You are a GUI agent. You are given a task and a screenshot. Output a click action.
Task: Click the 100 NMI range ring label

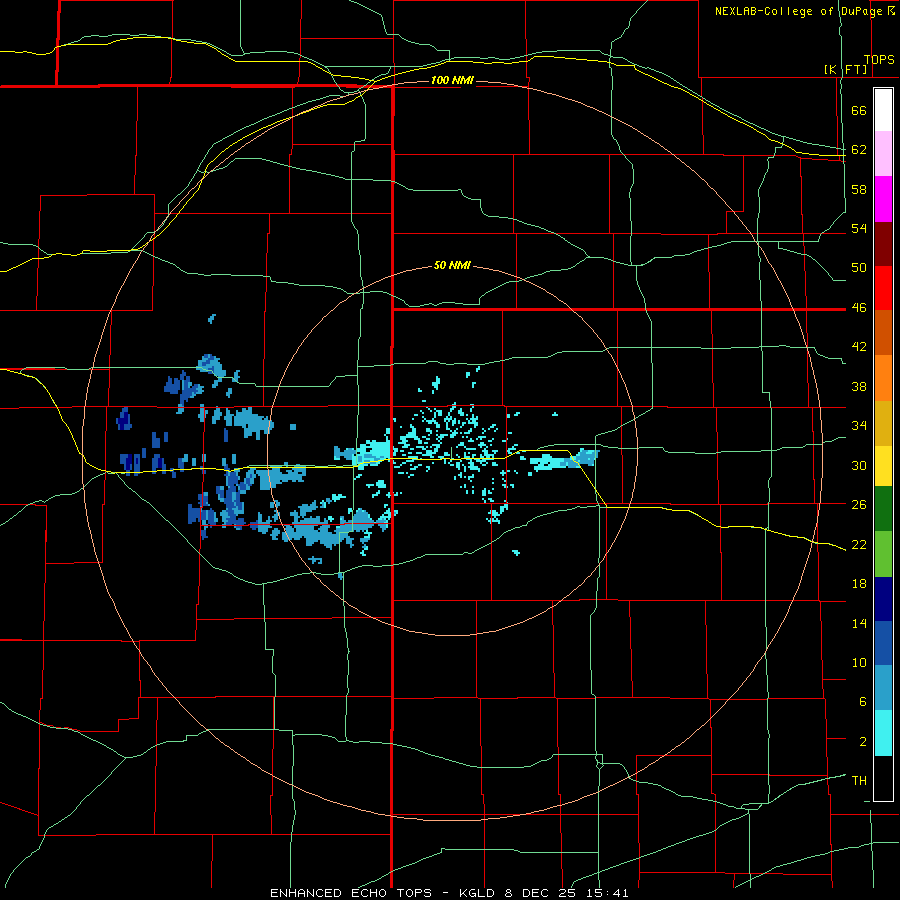coord(452,80)
